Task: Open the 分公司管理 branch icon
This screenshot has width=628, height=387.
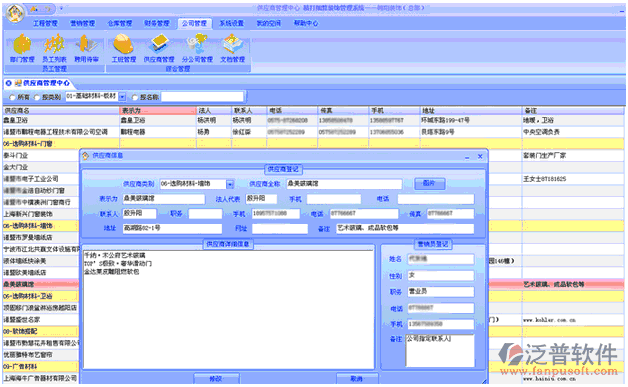Action: click(197, 48)
